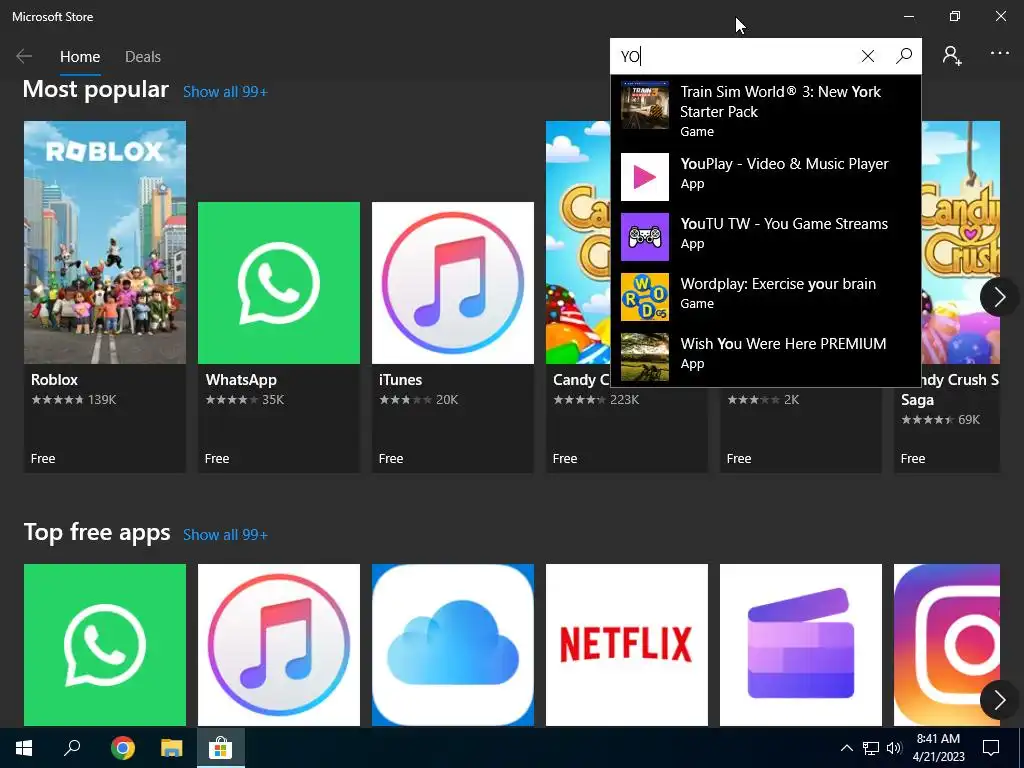Click Wish You Were Here thumbnail

[x=645, y=357]
